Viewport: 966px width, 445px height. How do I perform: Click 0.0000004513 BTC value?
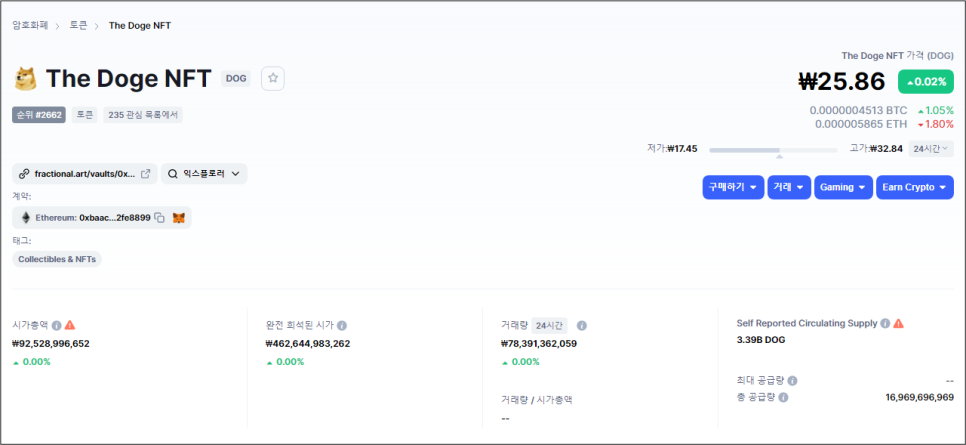(858, 110)
